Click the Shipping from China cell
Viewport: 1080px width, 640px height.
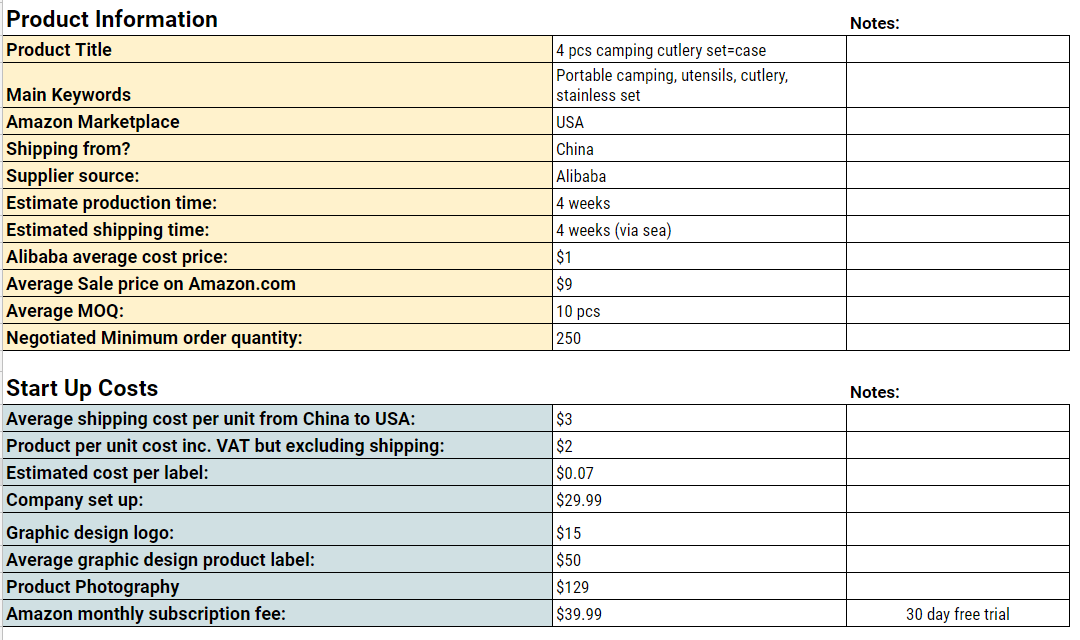699,148
